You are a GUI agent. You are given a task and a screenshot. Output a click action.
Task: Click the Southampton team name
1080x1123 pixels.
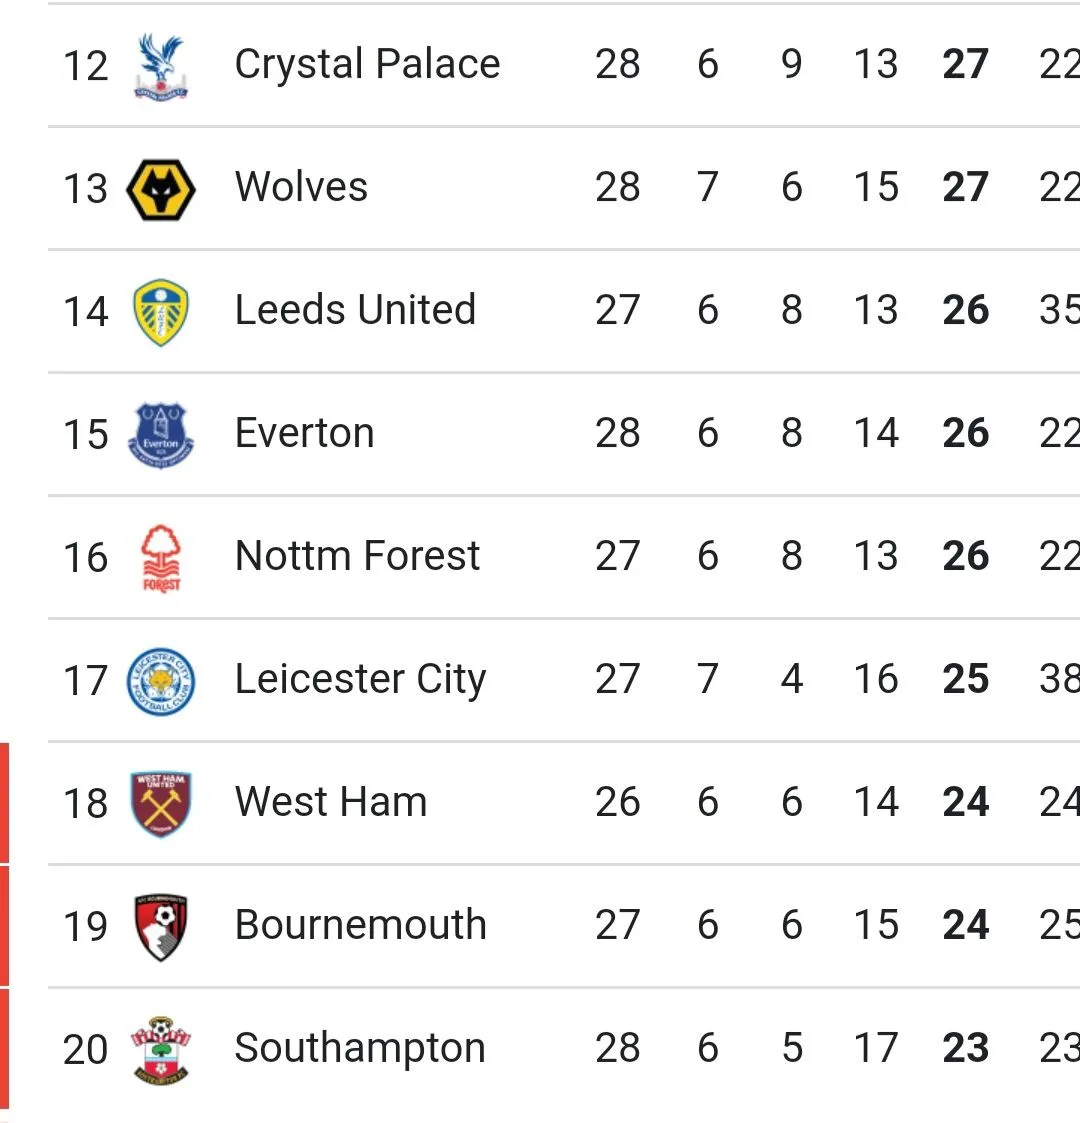pos(359,1049)
